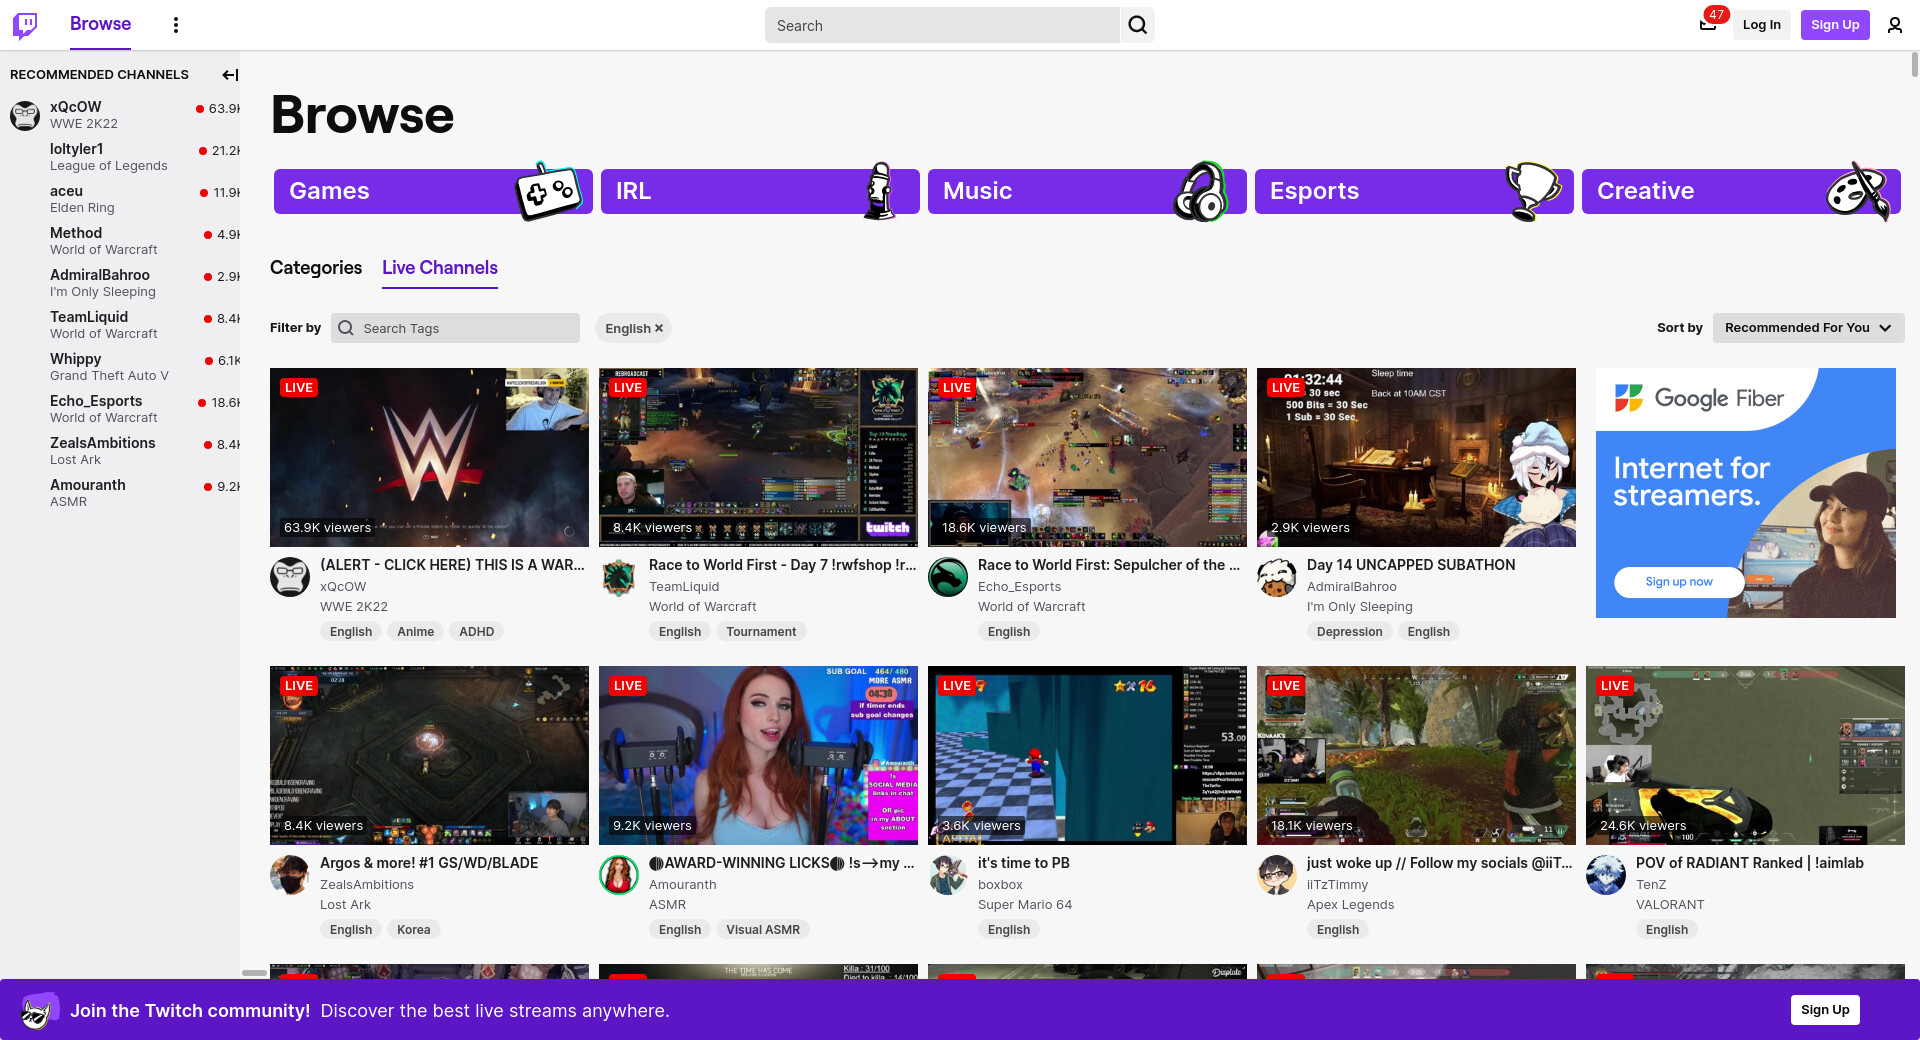
Task: Select the Live Channels tab
Action: (440, 268)
